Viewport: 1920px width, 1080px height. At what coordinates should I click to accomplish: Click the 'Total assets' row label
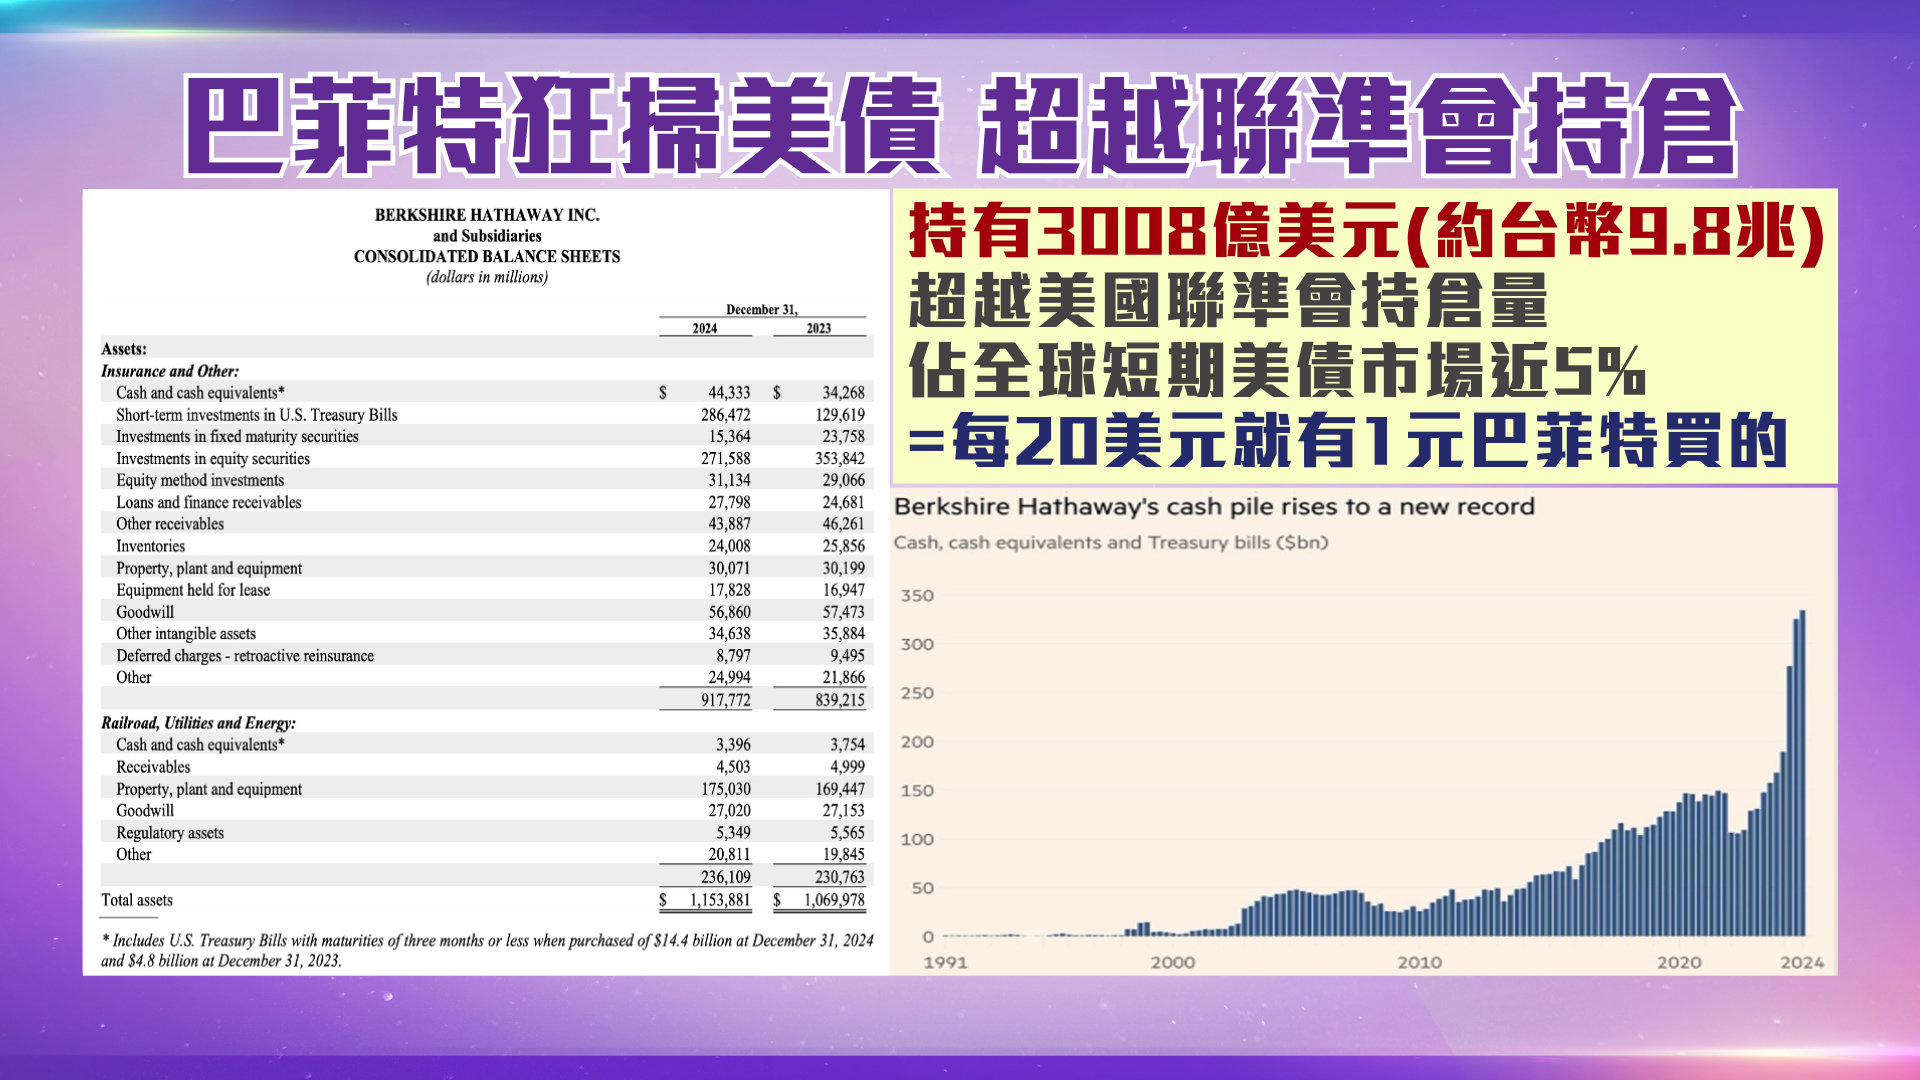tap(137, 900)
